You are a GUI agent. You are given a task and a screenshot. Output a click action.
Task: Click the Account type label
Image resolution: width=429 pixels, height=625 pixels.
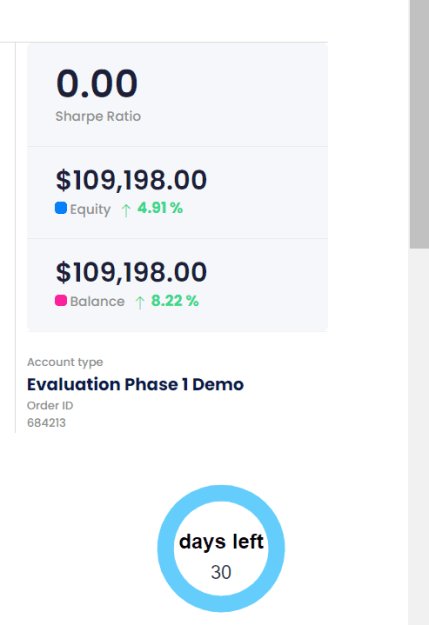[65, 362]
